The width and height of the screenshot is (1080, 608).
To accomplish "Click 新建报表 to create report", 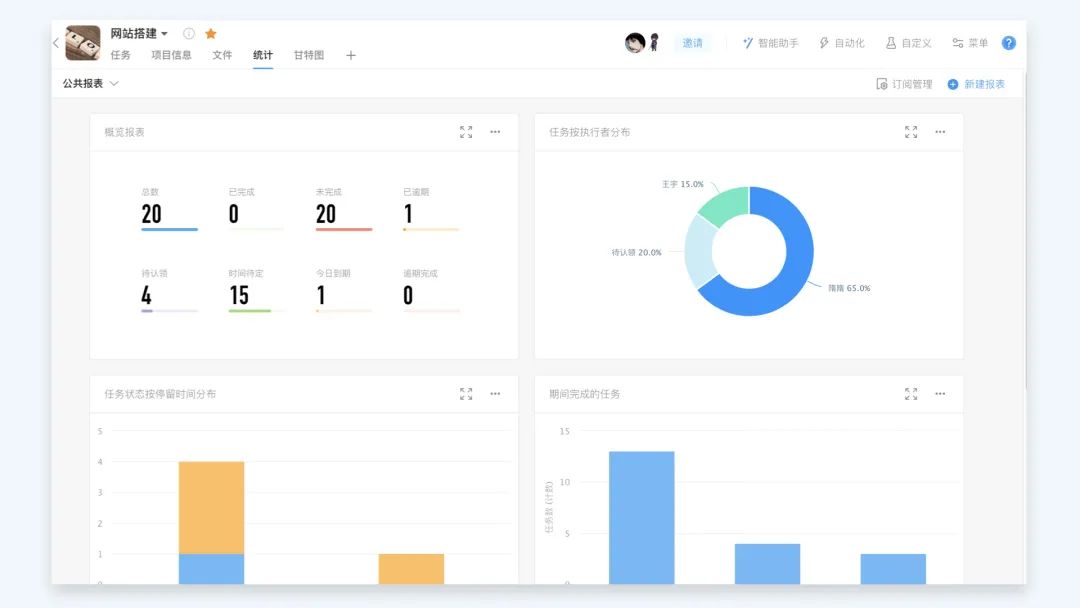I will pyautogui.click(x=976, y=85).
